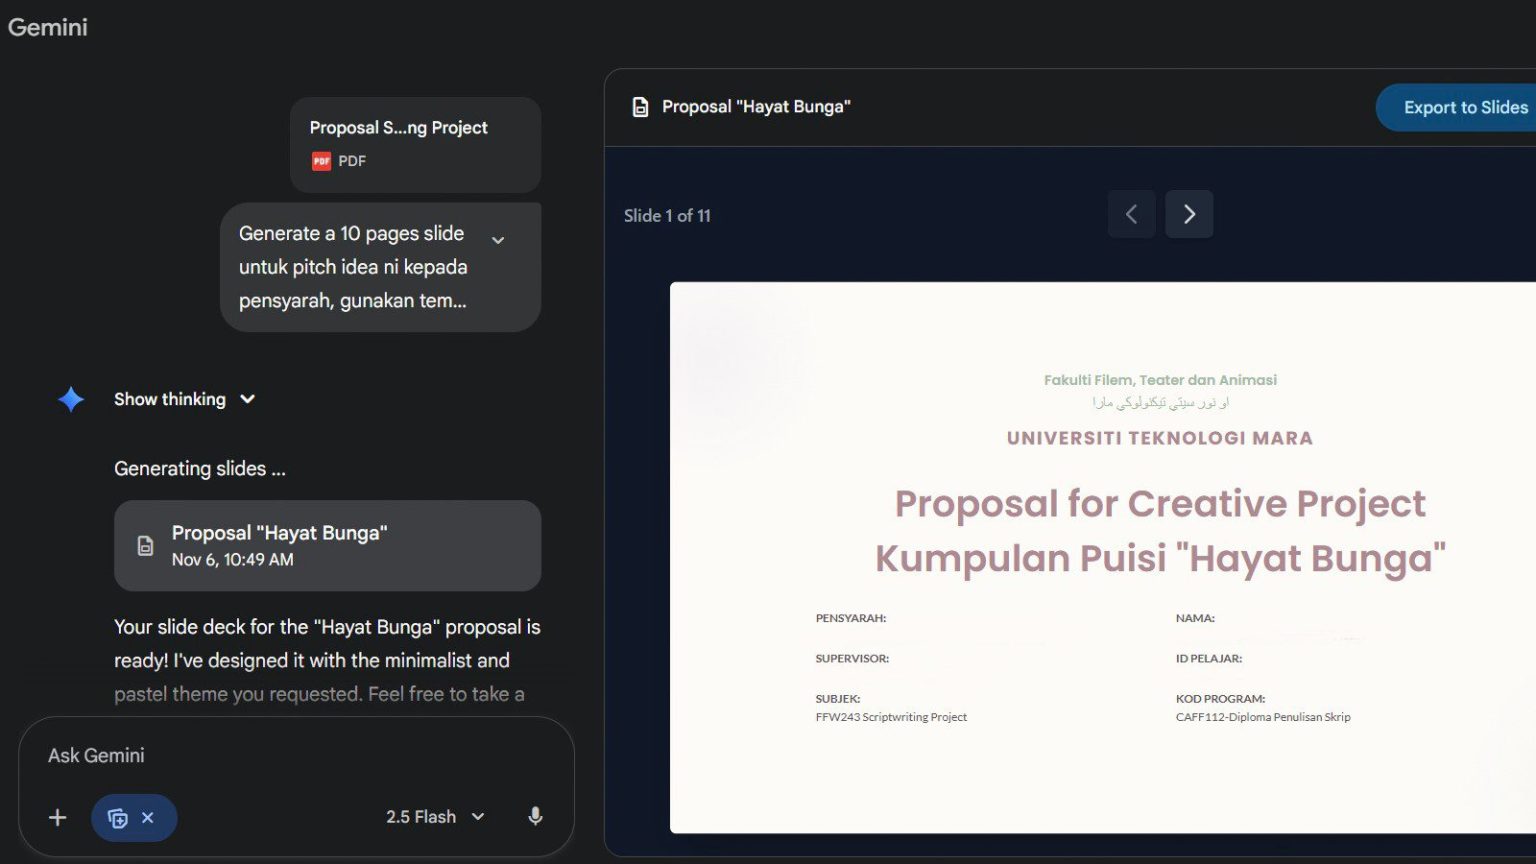Click the Gemini sparkle icon beside the response
The image size is (1536, 864).
(71, 399)
